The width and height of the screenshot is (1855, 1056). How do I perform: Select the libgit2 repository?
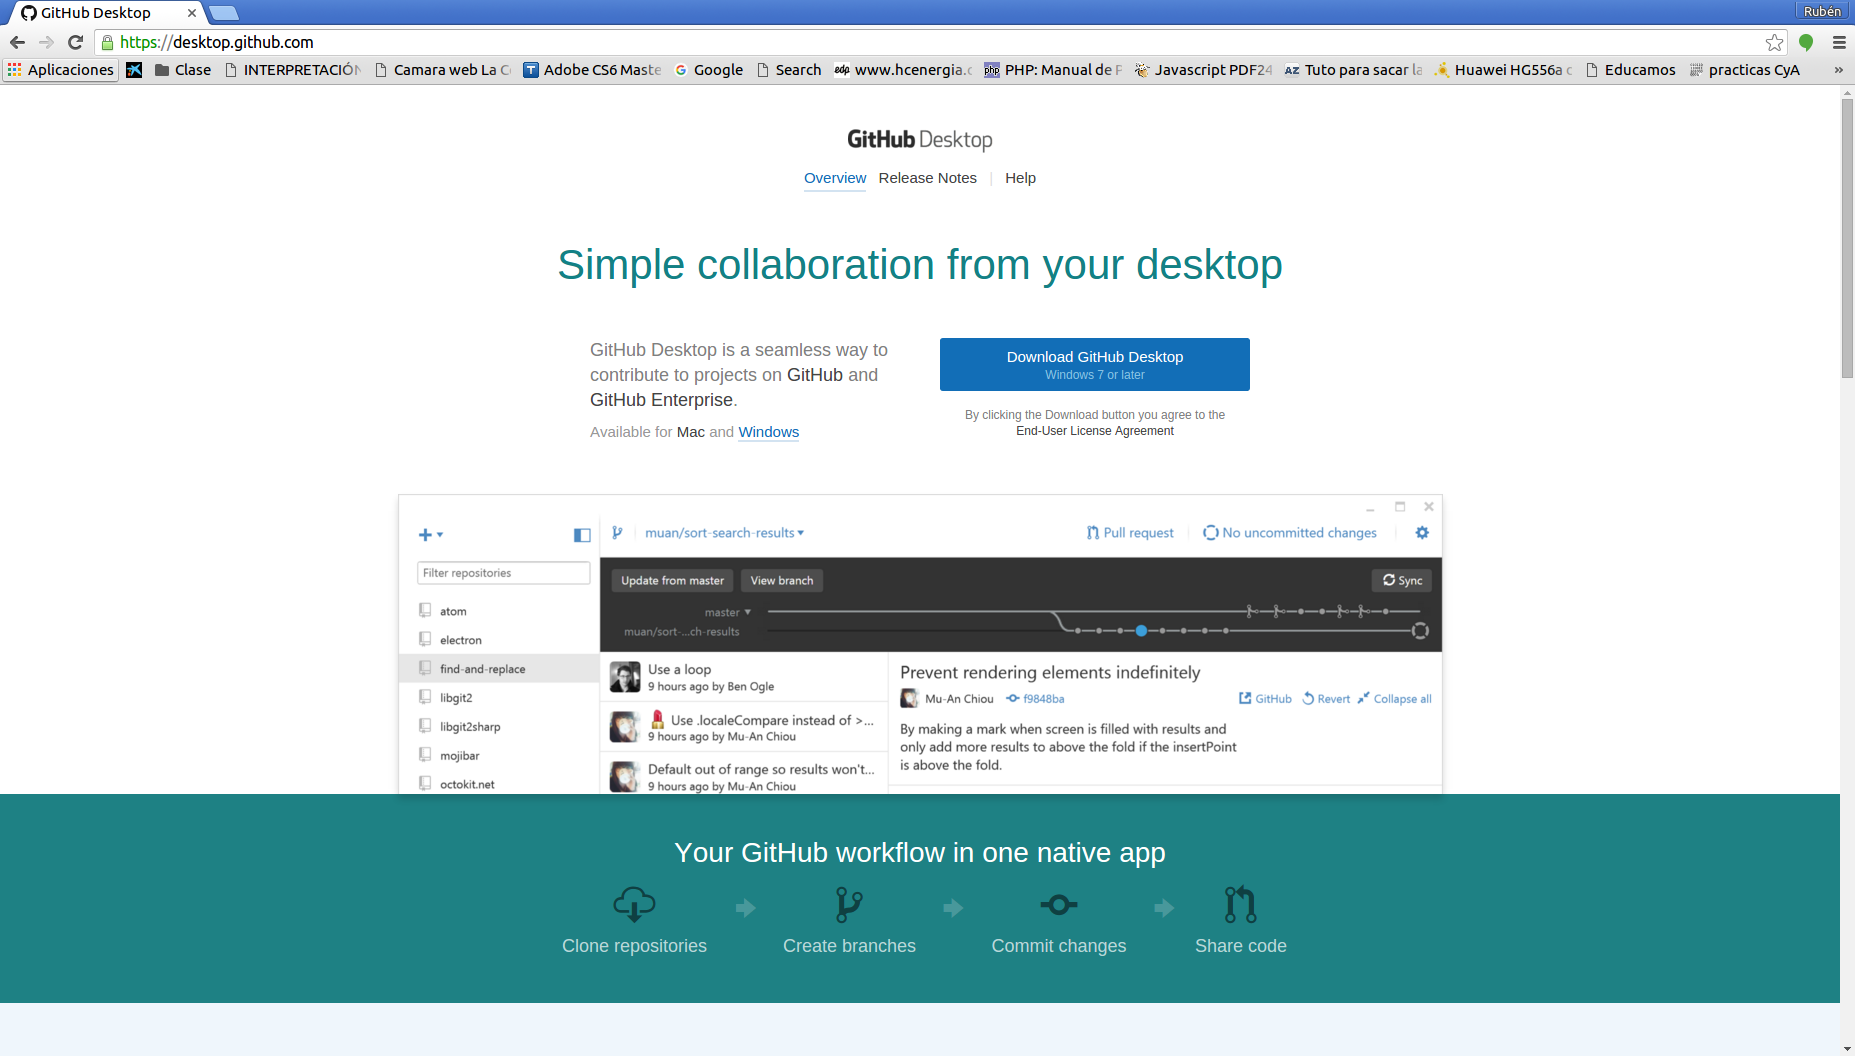pyautogui.click(x=499, y=698)
